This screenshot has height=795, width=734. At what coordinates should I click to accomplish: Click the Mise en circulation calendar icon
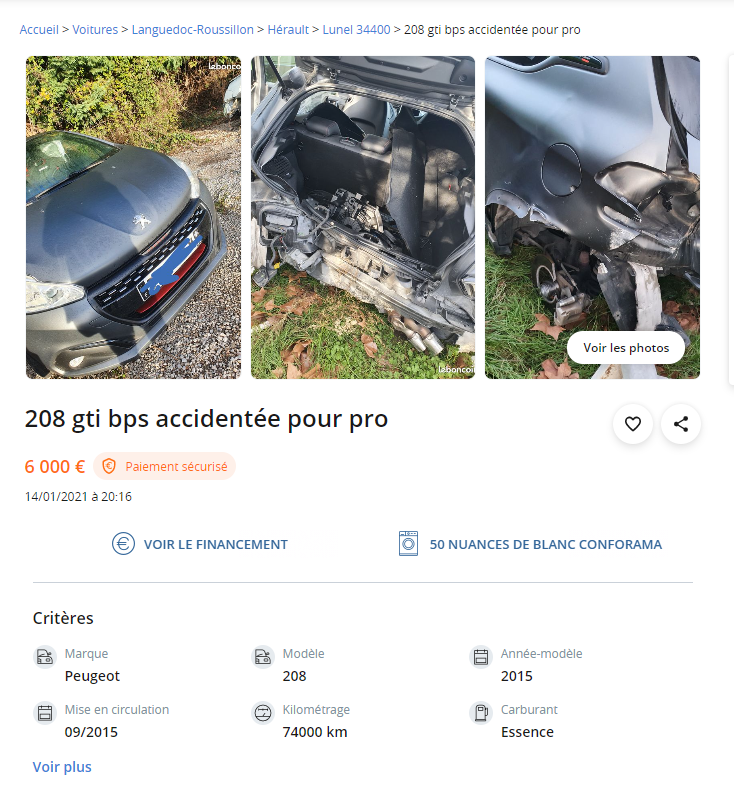point(45,713)
